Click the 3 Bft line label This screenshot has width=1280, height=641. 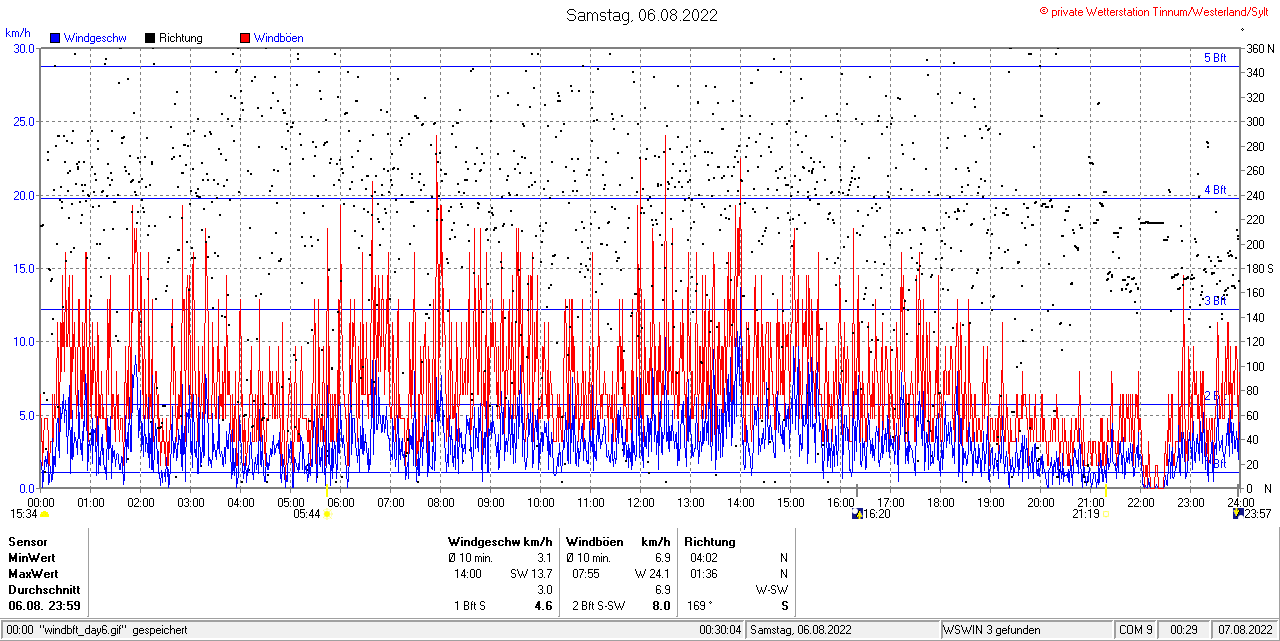click(x=1215, y=300)
